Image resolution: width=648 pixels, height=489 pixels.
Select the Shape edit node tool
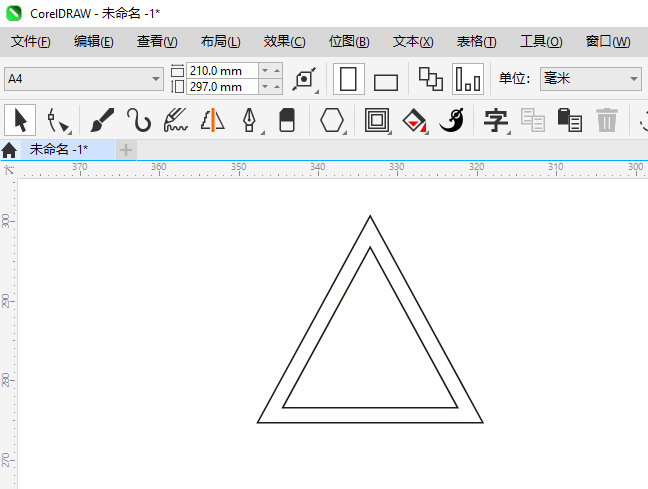[58, 120]
